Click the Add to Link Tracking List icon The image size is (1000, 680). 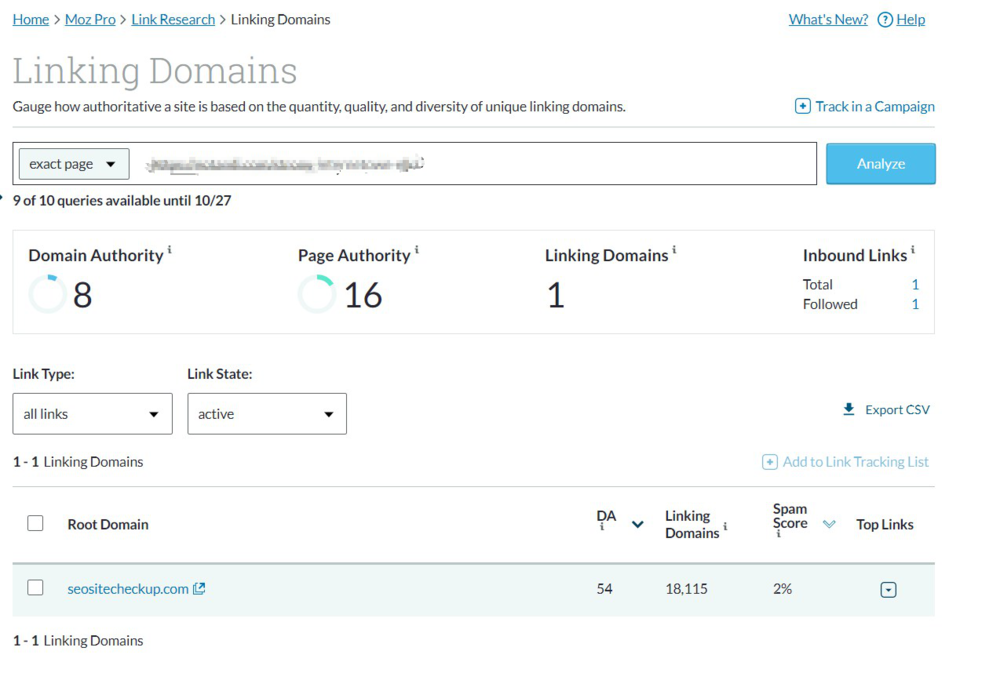(769, 462)
